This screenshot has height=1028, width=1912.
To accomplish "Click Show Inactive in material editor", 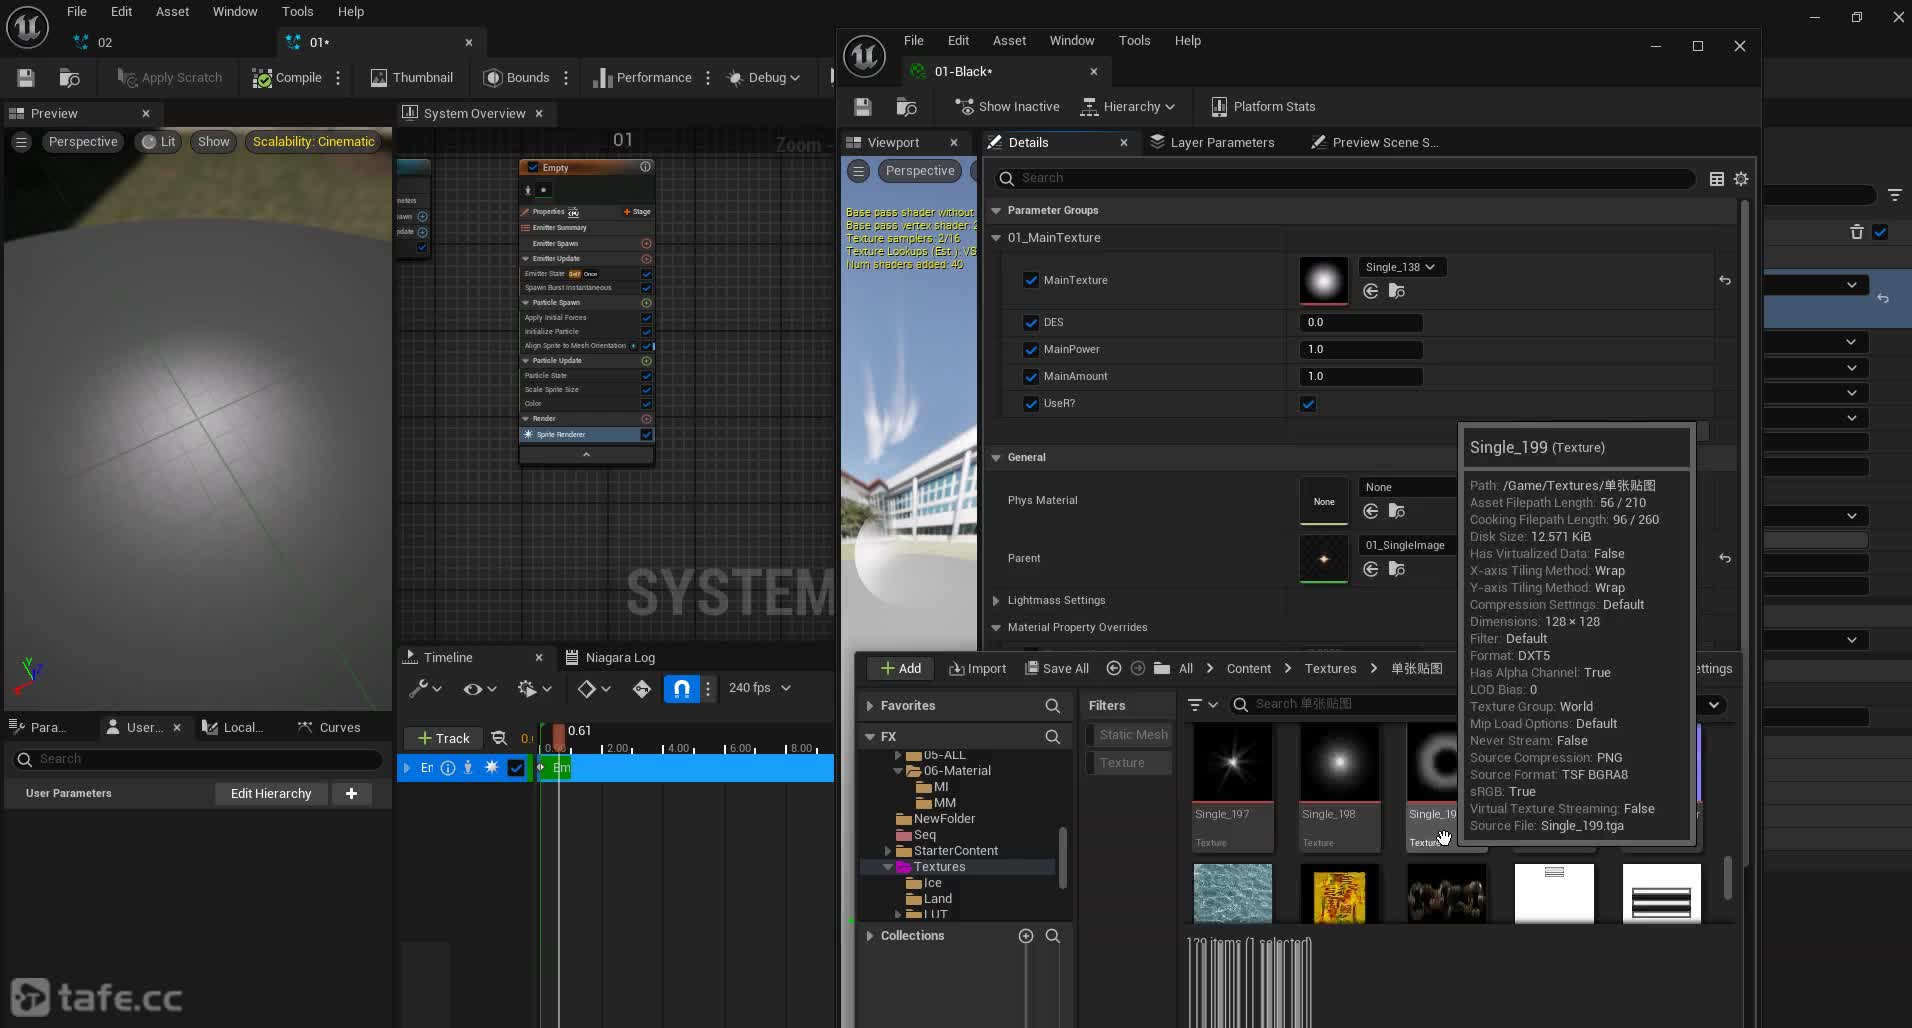I will (1007, 107).
